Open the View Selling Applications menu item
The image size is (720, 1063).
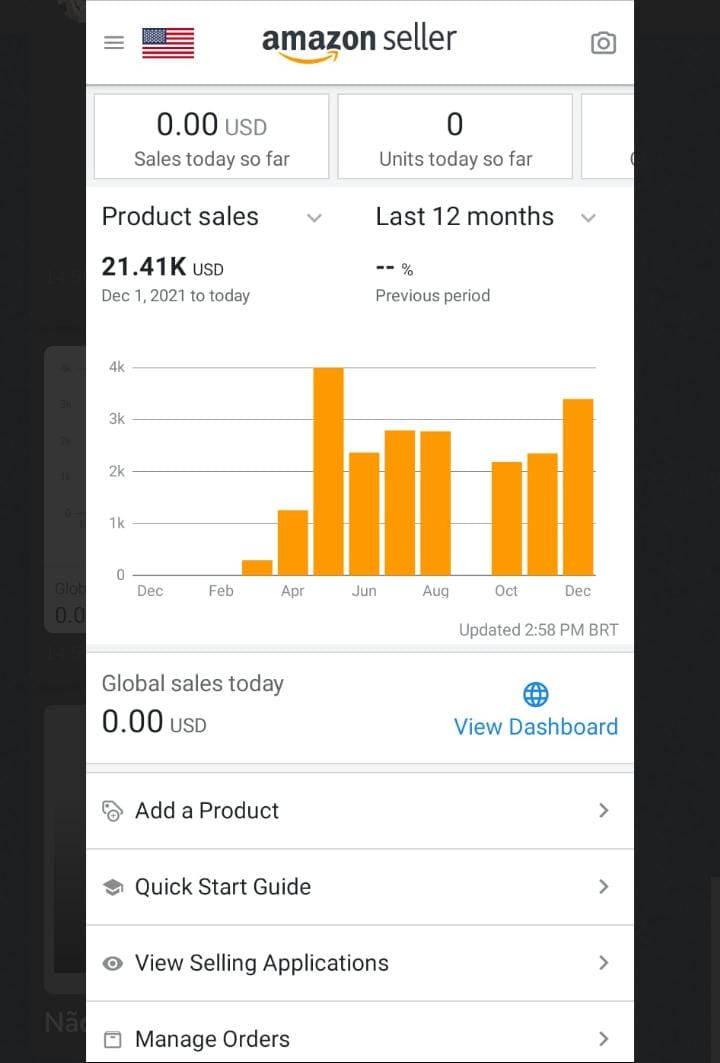pos(262,963)
